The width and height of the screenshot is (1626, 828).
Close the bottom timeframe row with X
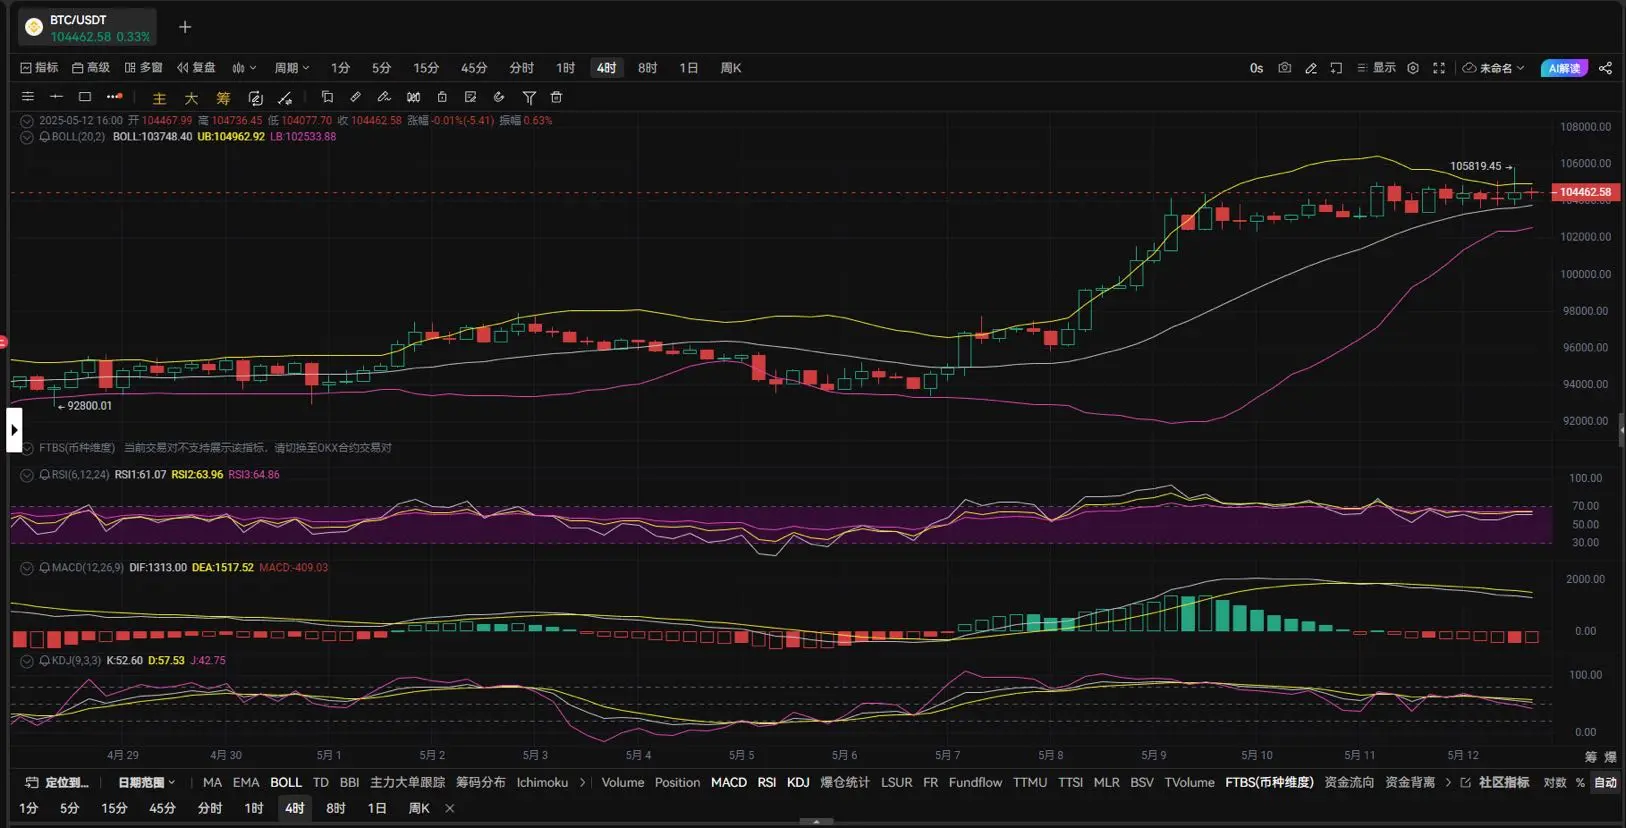(450, 808)
